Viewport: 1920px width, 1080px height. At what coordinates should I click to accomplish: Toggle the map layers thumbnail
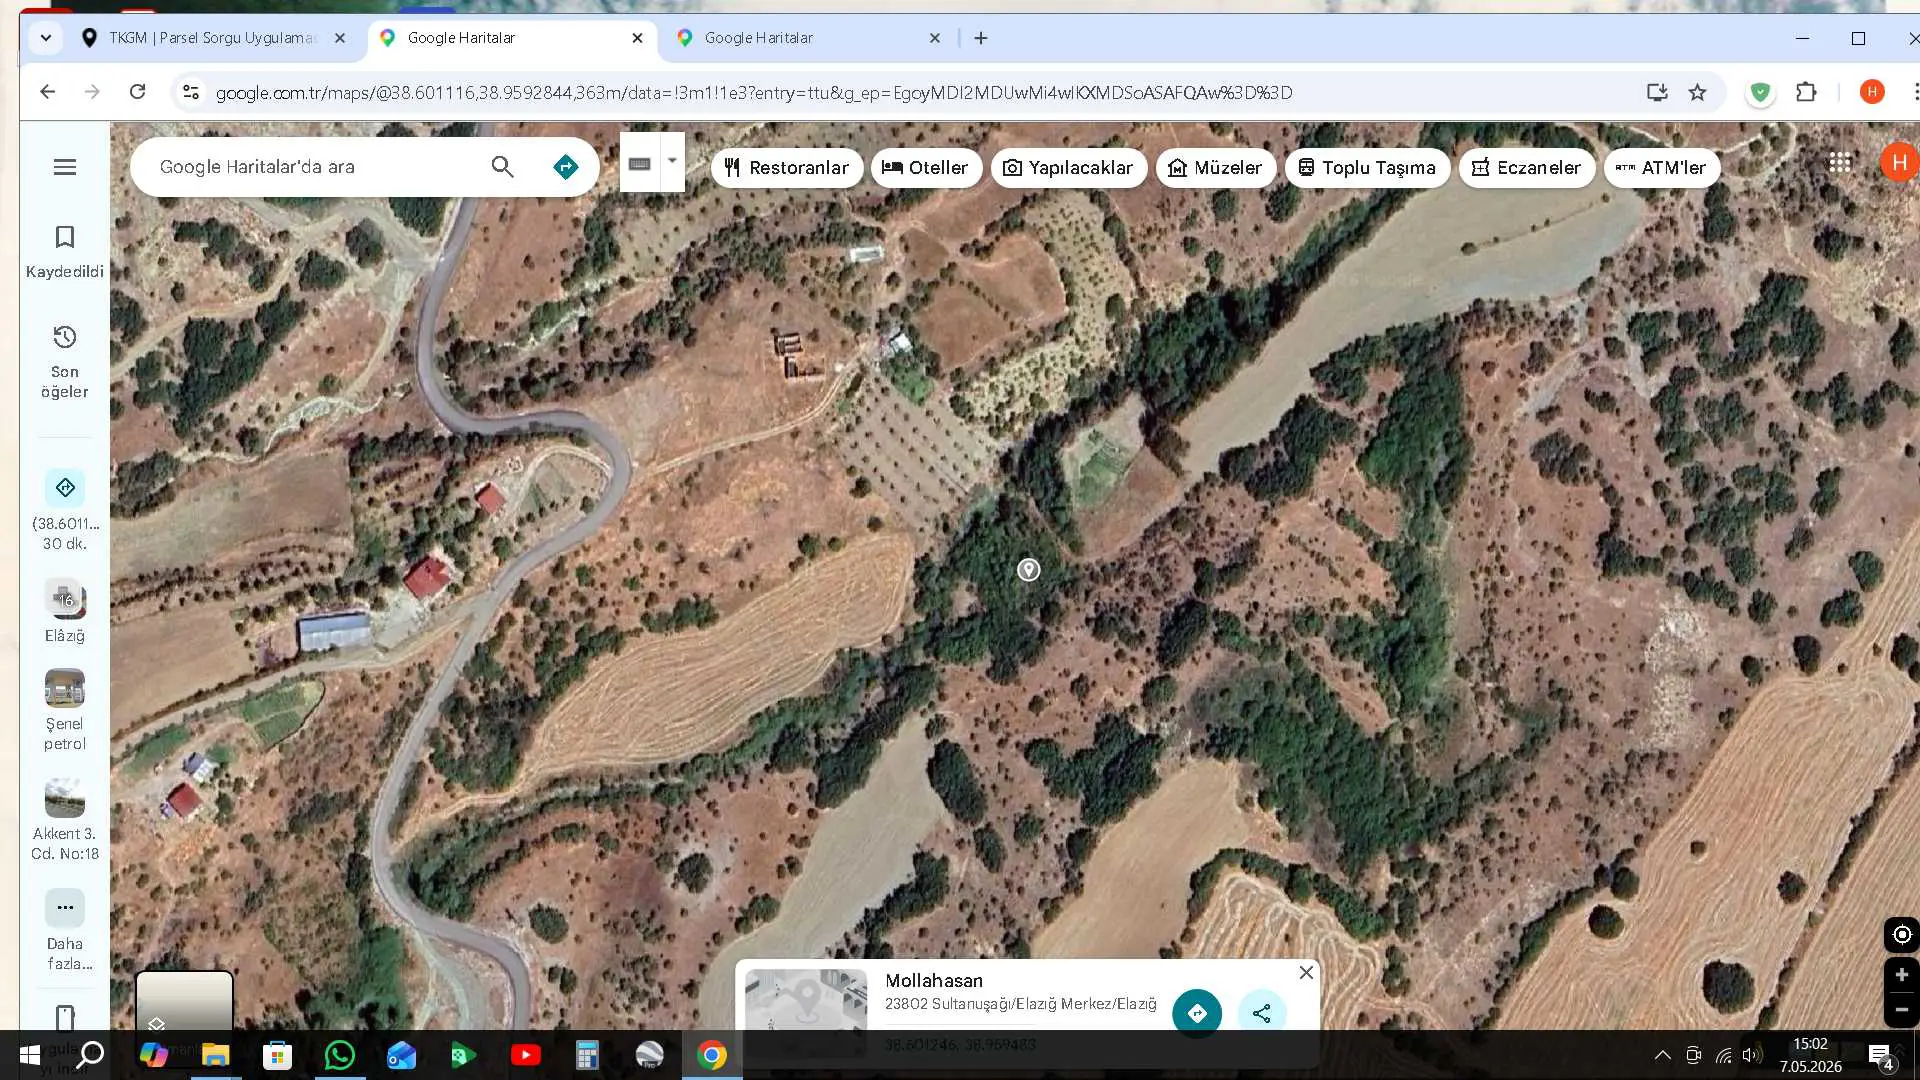184,1000
